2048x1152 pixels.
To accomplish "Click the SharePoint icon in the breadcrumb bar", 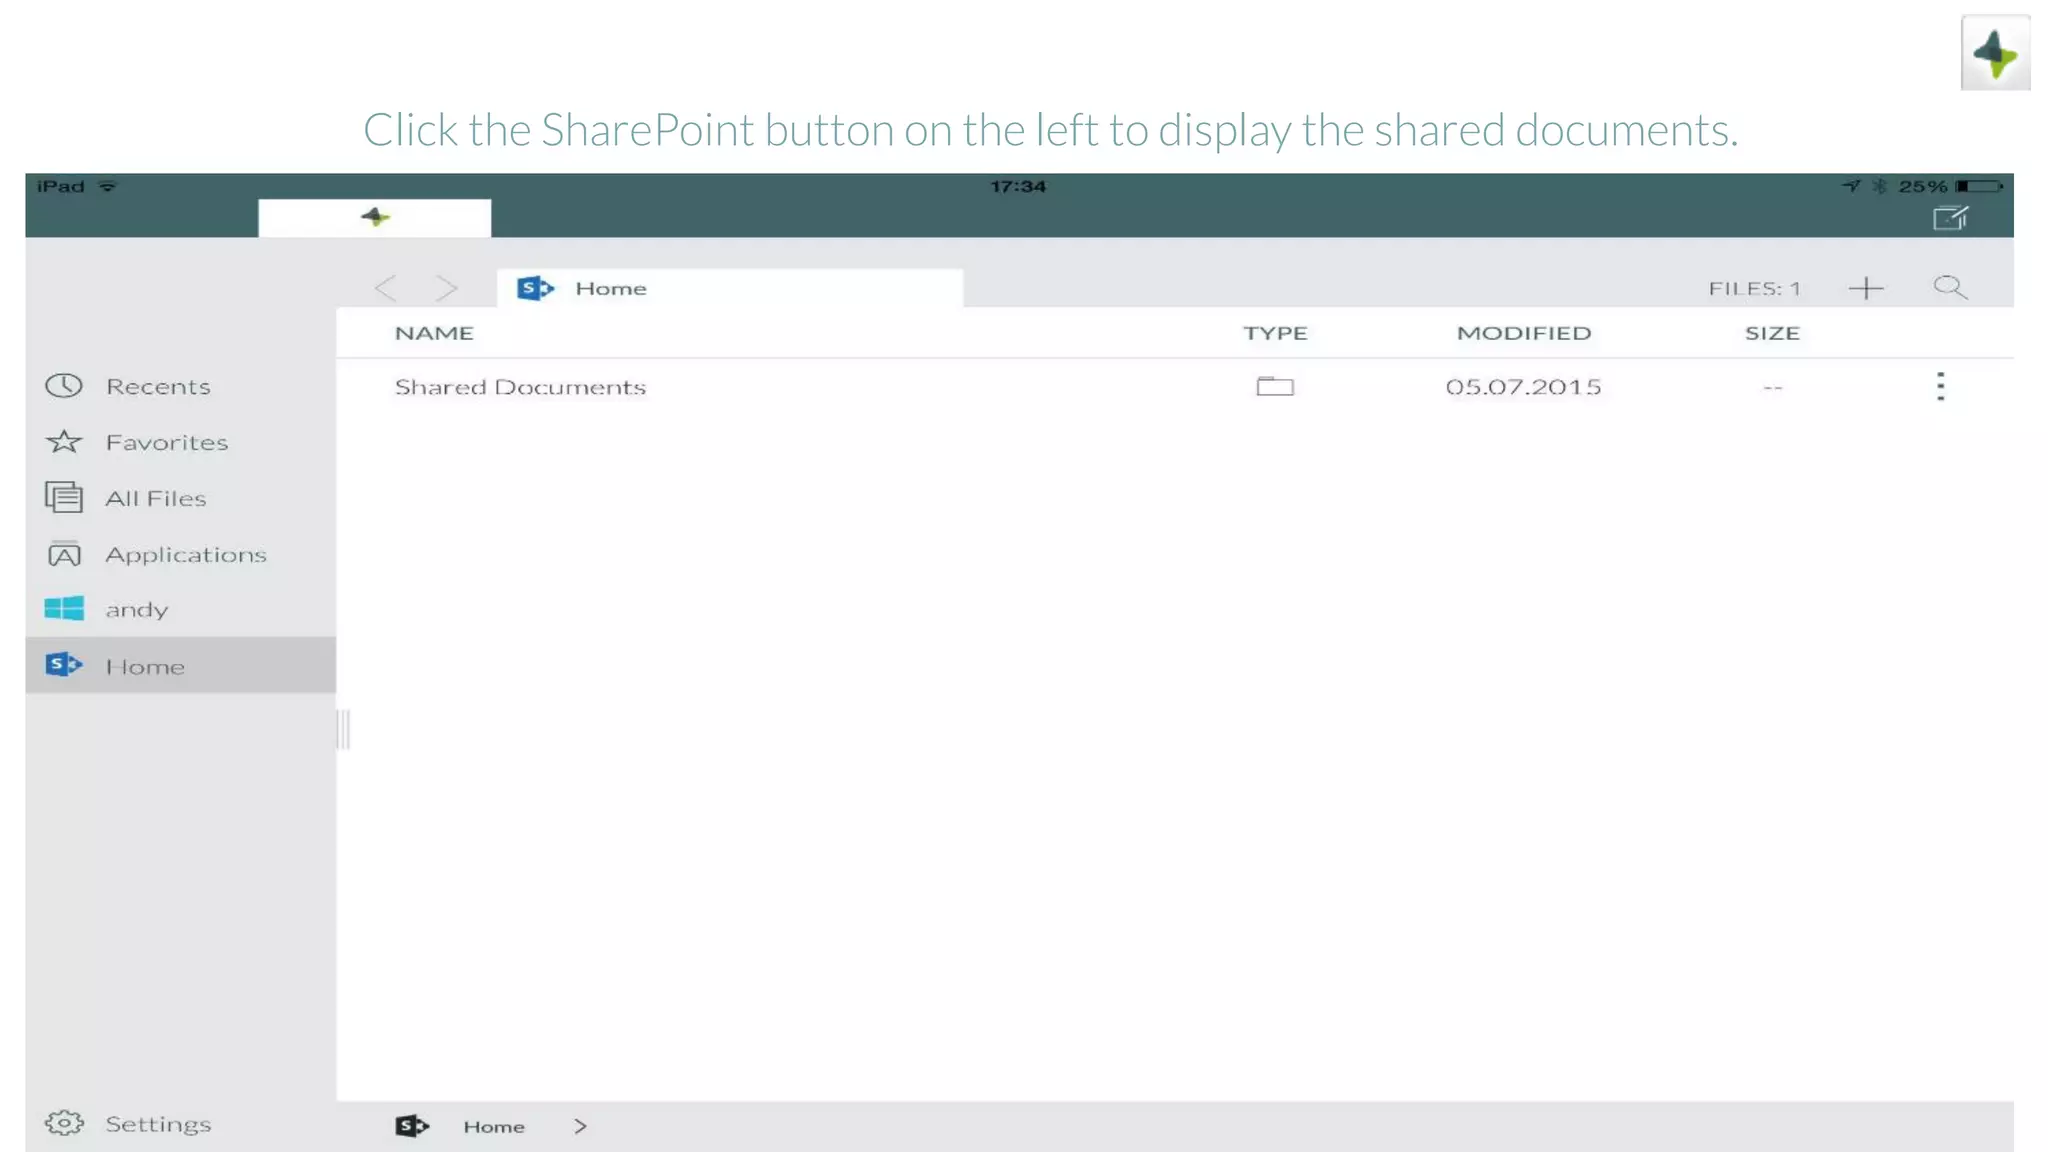I will point(412,1126).
